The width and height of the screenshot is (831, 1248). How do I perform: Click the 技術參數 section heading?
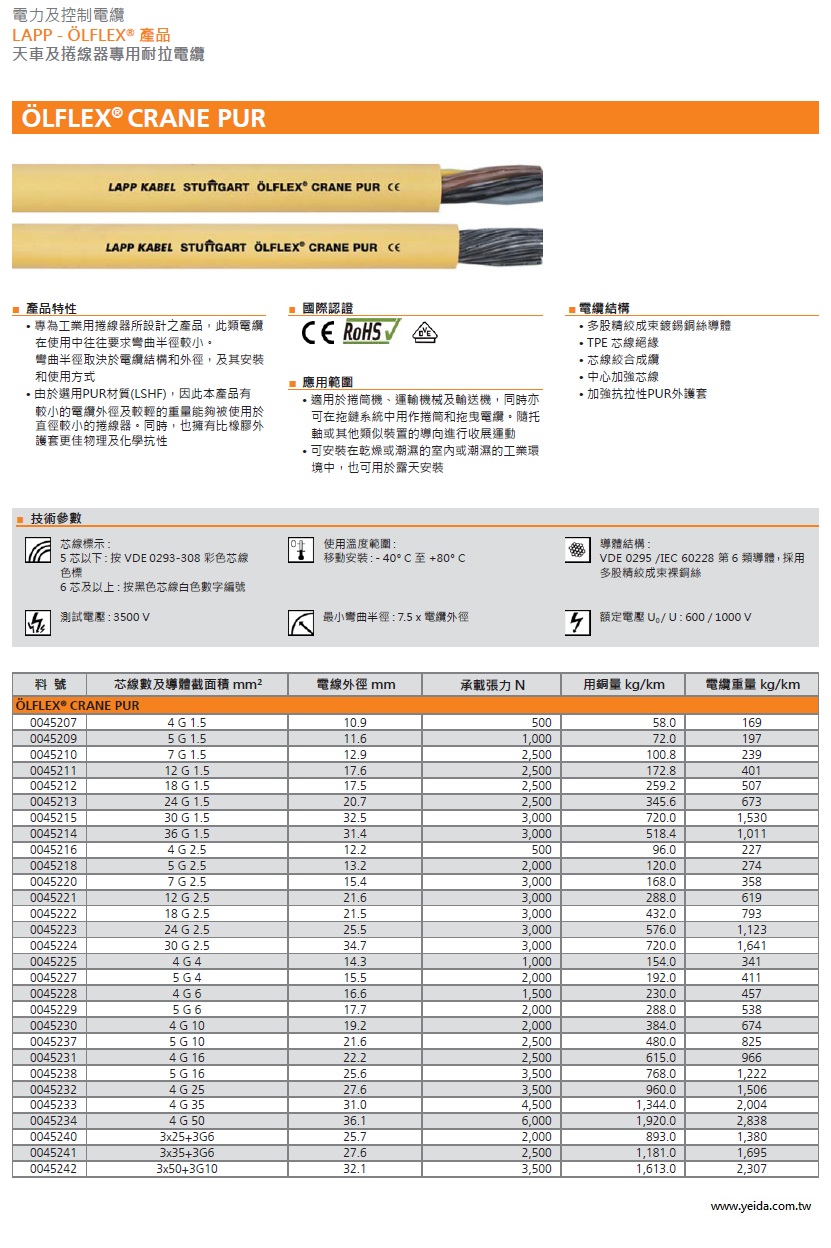click(56, 518)
